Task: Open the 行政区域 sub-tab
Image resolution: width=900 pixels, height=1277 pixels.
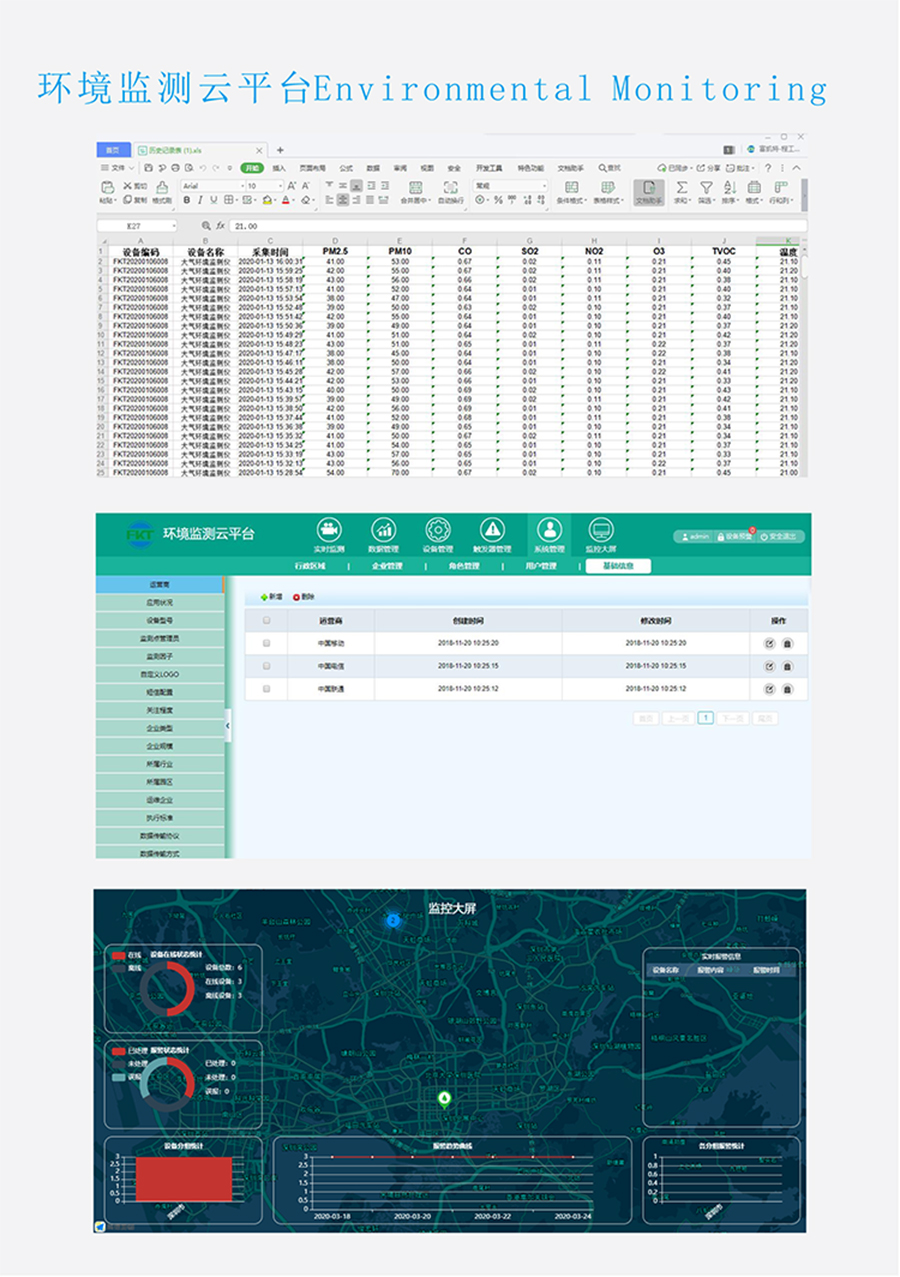Action: 310,566
